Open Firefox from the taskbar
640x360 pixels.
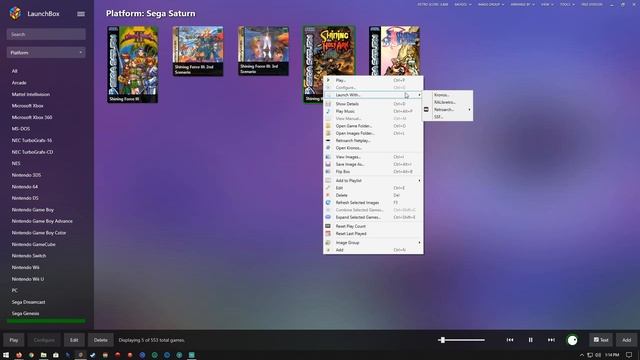coord(18,355)
